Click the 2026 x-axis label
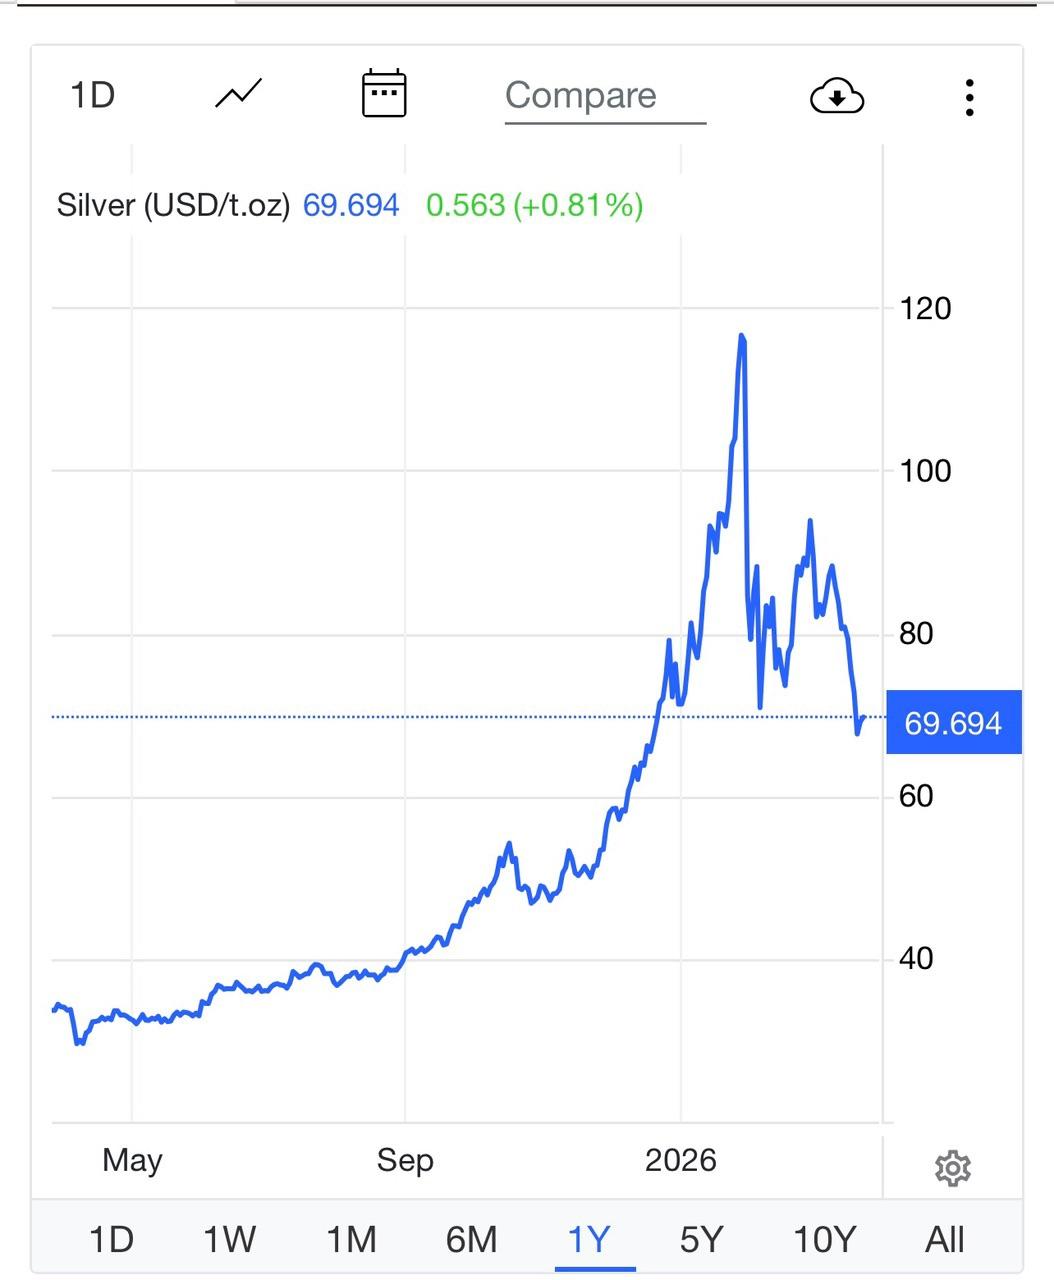This screenshot has height=1280, width=1054. tap(681, 1160)
